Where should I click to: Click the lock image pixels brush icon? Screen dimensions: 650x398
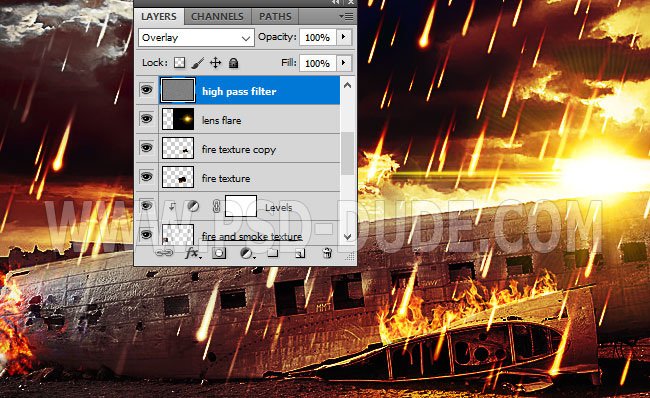pos(198,63)
